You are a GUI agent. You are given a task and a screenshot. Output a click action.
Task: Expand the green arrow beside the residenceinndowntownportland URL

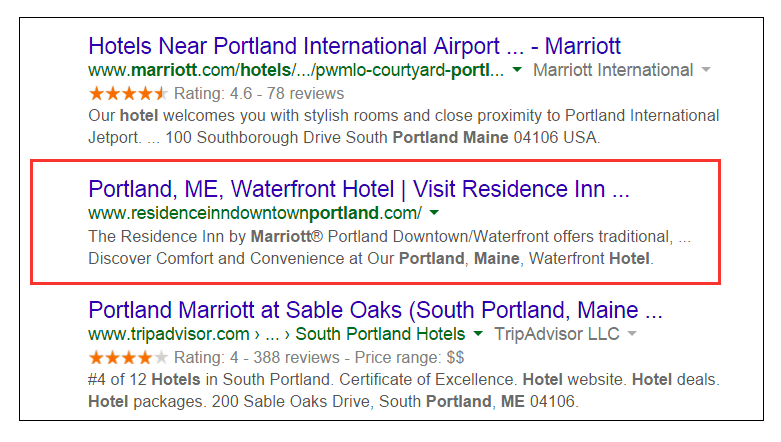(x=434, y=213)
